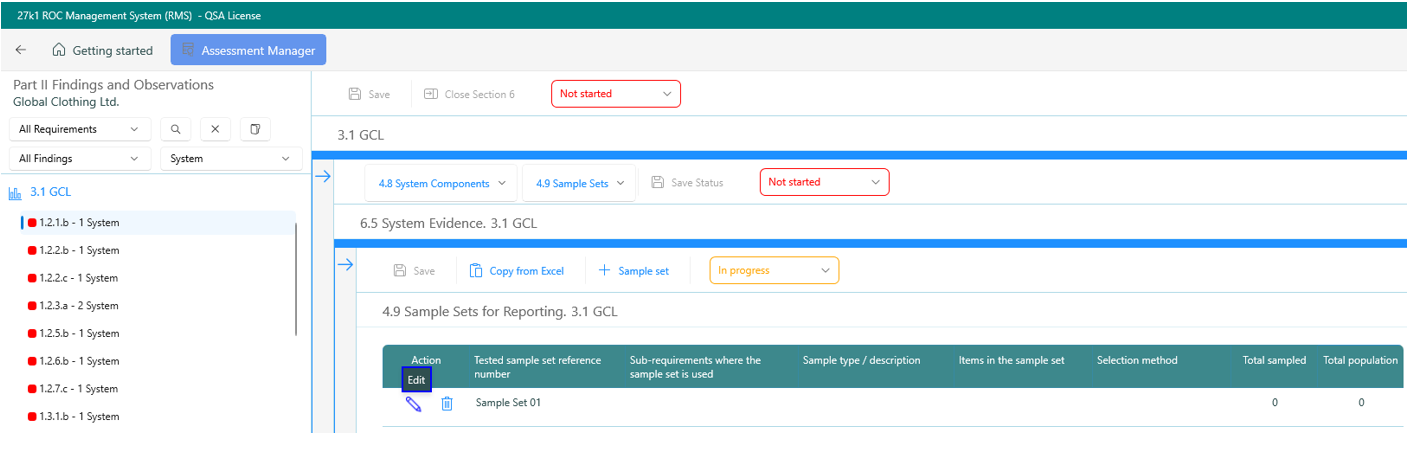Select requirement 1.2.3.a - 2 System

click(x=79, y=306)
